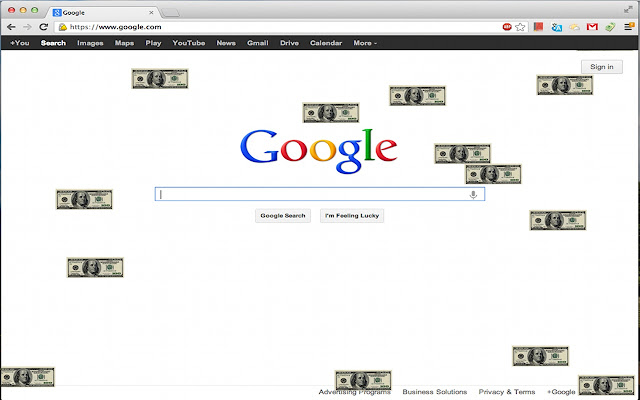Click the I'm Feeling Lucky button
Image resolution: width=640 pixels, height=400 pixels.
(352, 216)
